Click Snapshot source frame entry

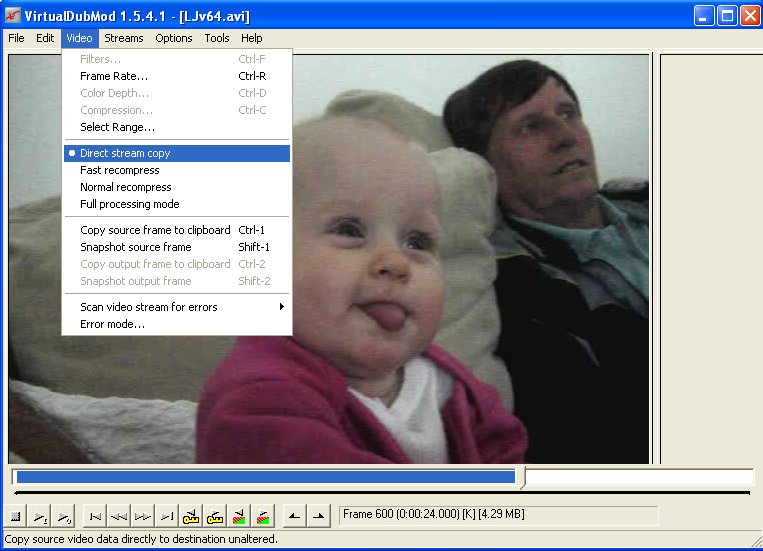tap(177, 247)
